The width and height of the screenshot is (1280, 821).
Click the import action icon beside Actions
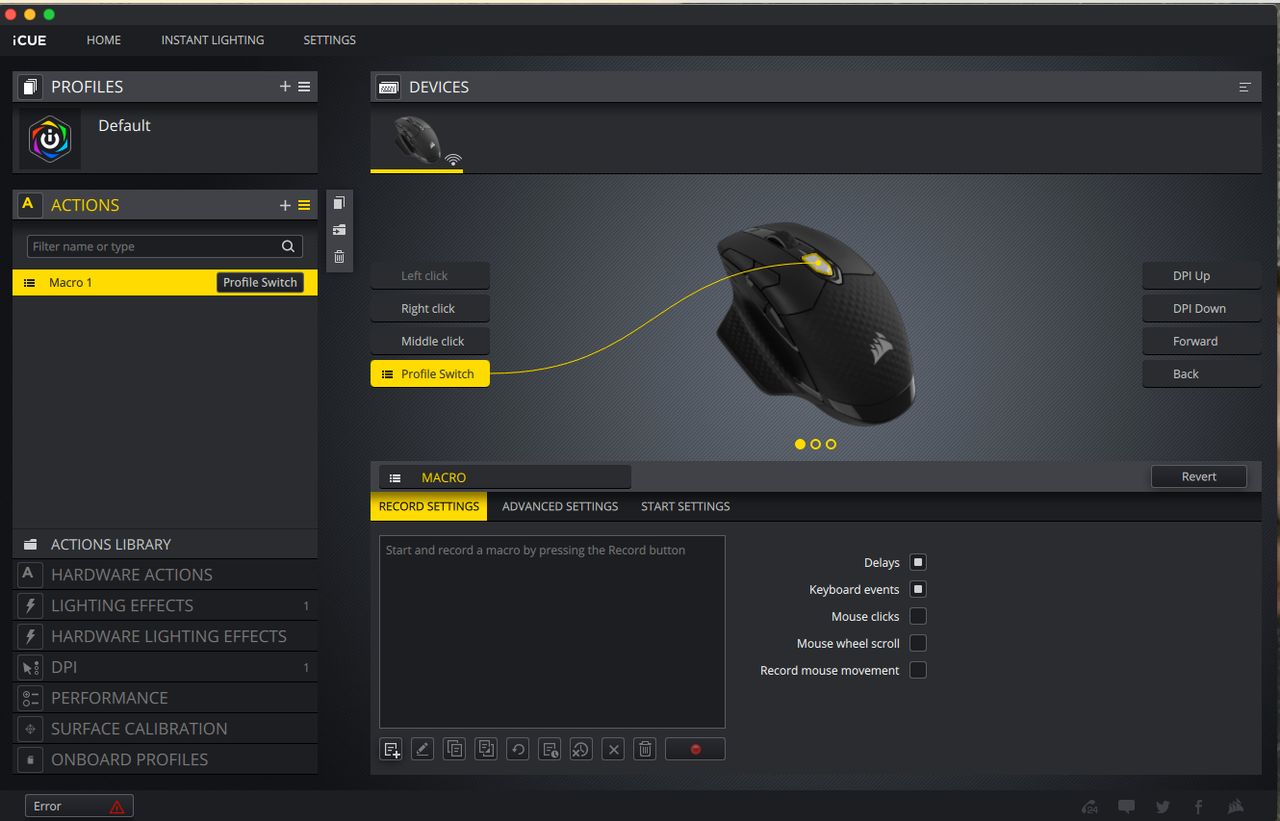pyautogui.click(x=339, y=230)
